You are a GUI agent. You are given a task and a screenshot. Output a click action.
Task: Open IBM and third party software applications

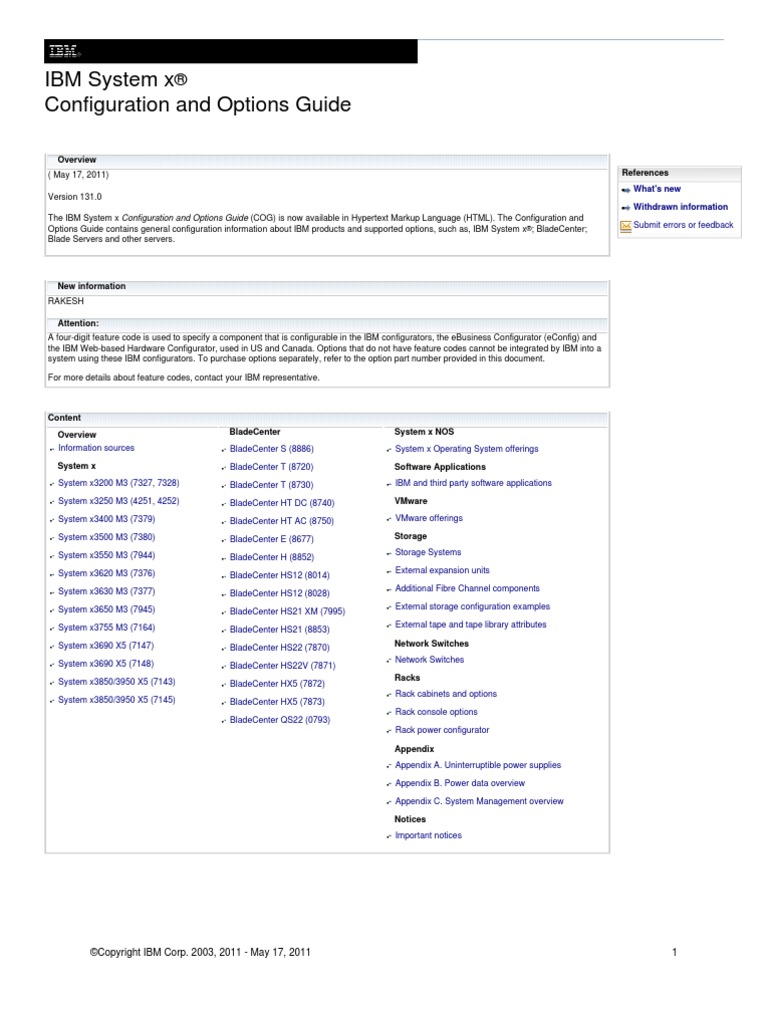pyautogui.click(x=473, y=483)
